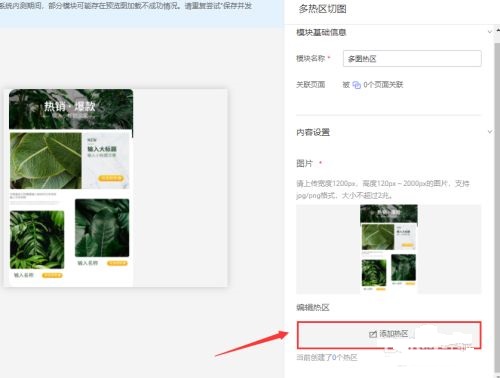Click the 多热区切图 panel title
This screenshot has width=500, height=378.
pos(322,9)
